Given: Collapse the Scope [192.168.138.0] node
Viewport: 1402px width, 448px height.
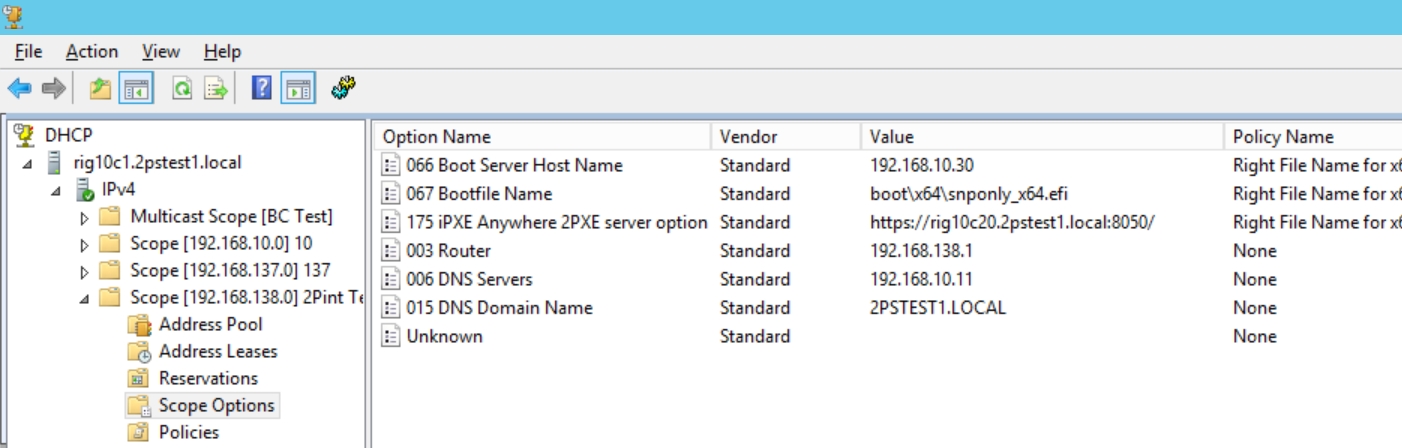Looking at the screenshot, I should pos(85,298).
